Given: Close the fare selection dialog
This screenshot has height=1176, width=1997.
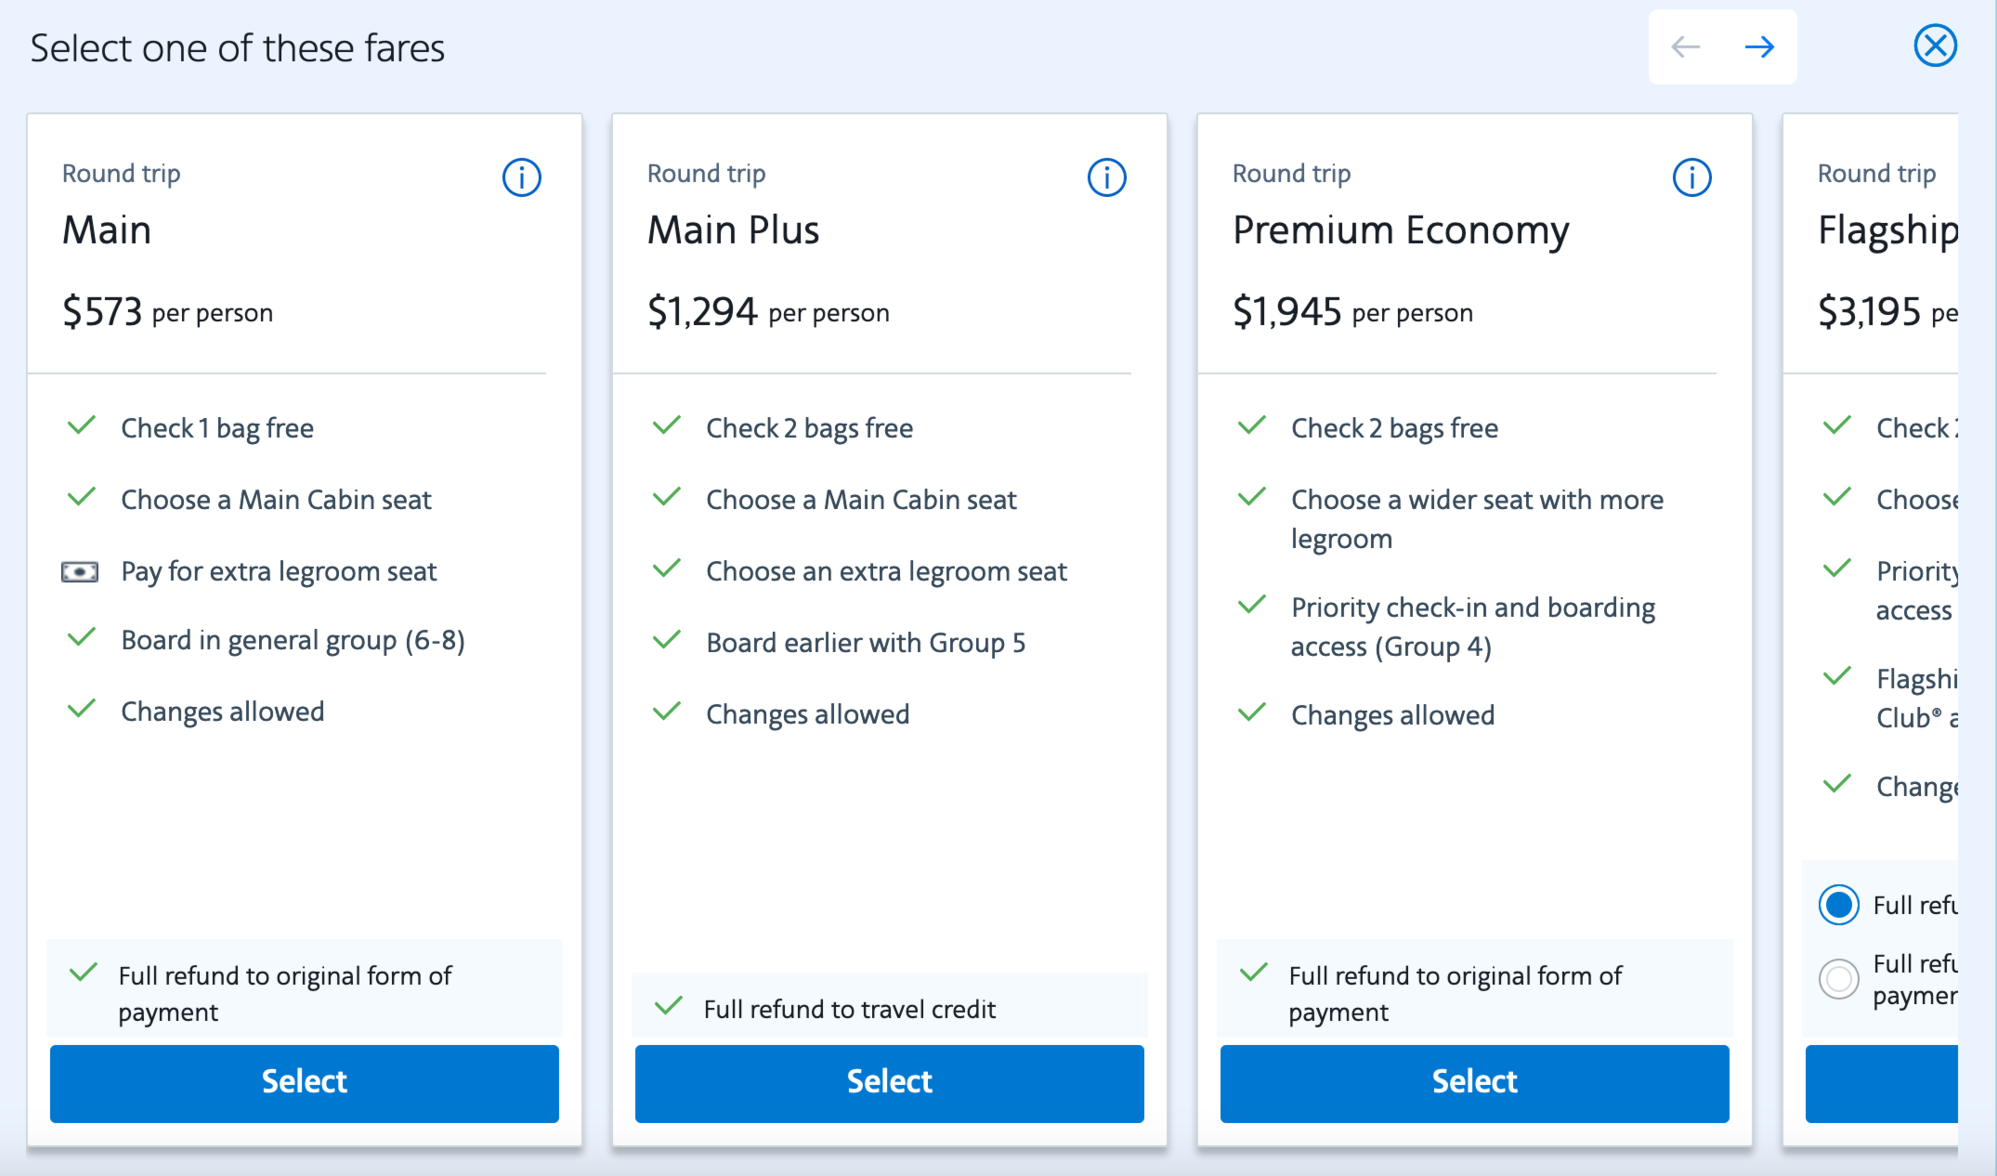Looking at the screenshot, I should tap(1935, 45).
